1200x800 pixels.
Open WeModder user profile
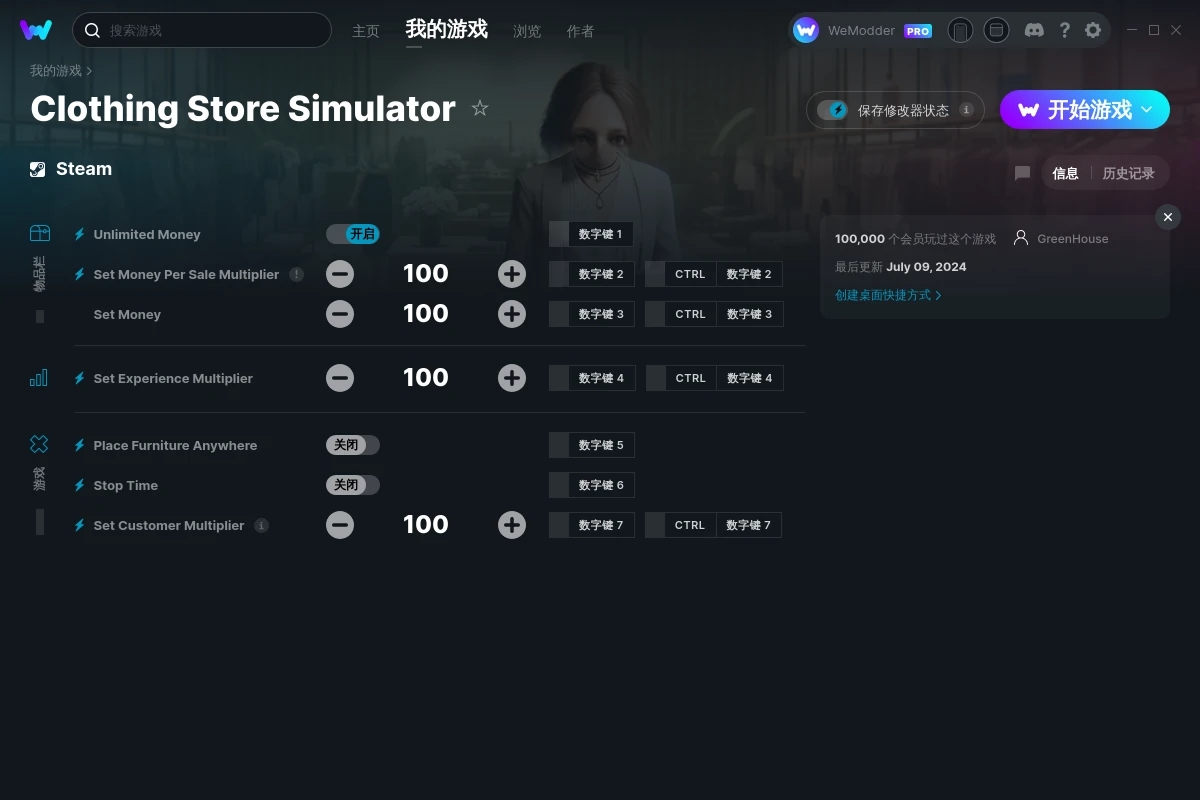[862, 30]
